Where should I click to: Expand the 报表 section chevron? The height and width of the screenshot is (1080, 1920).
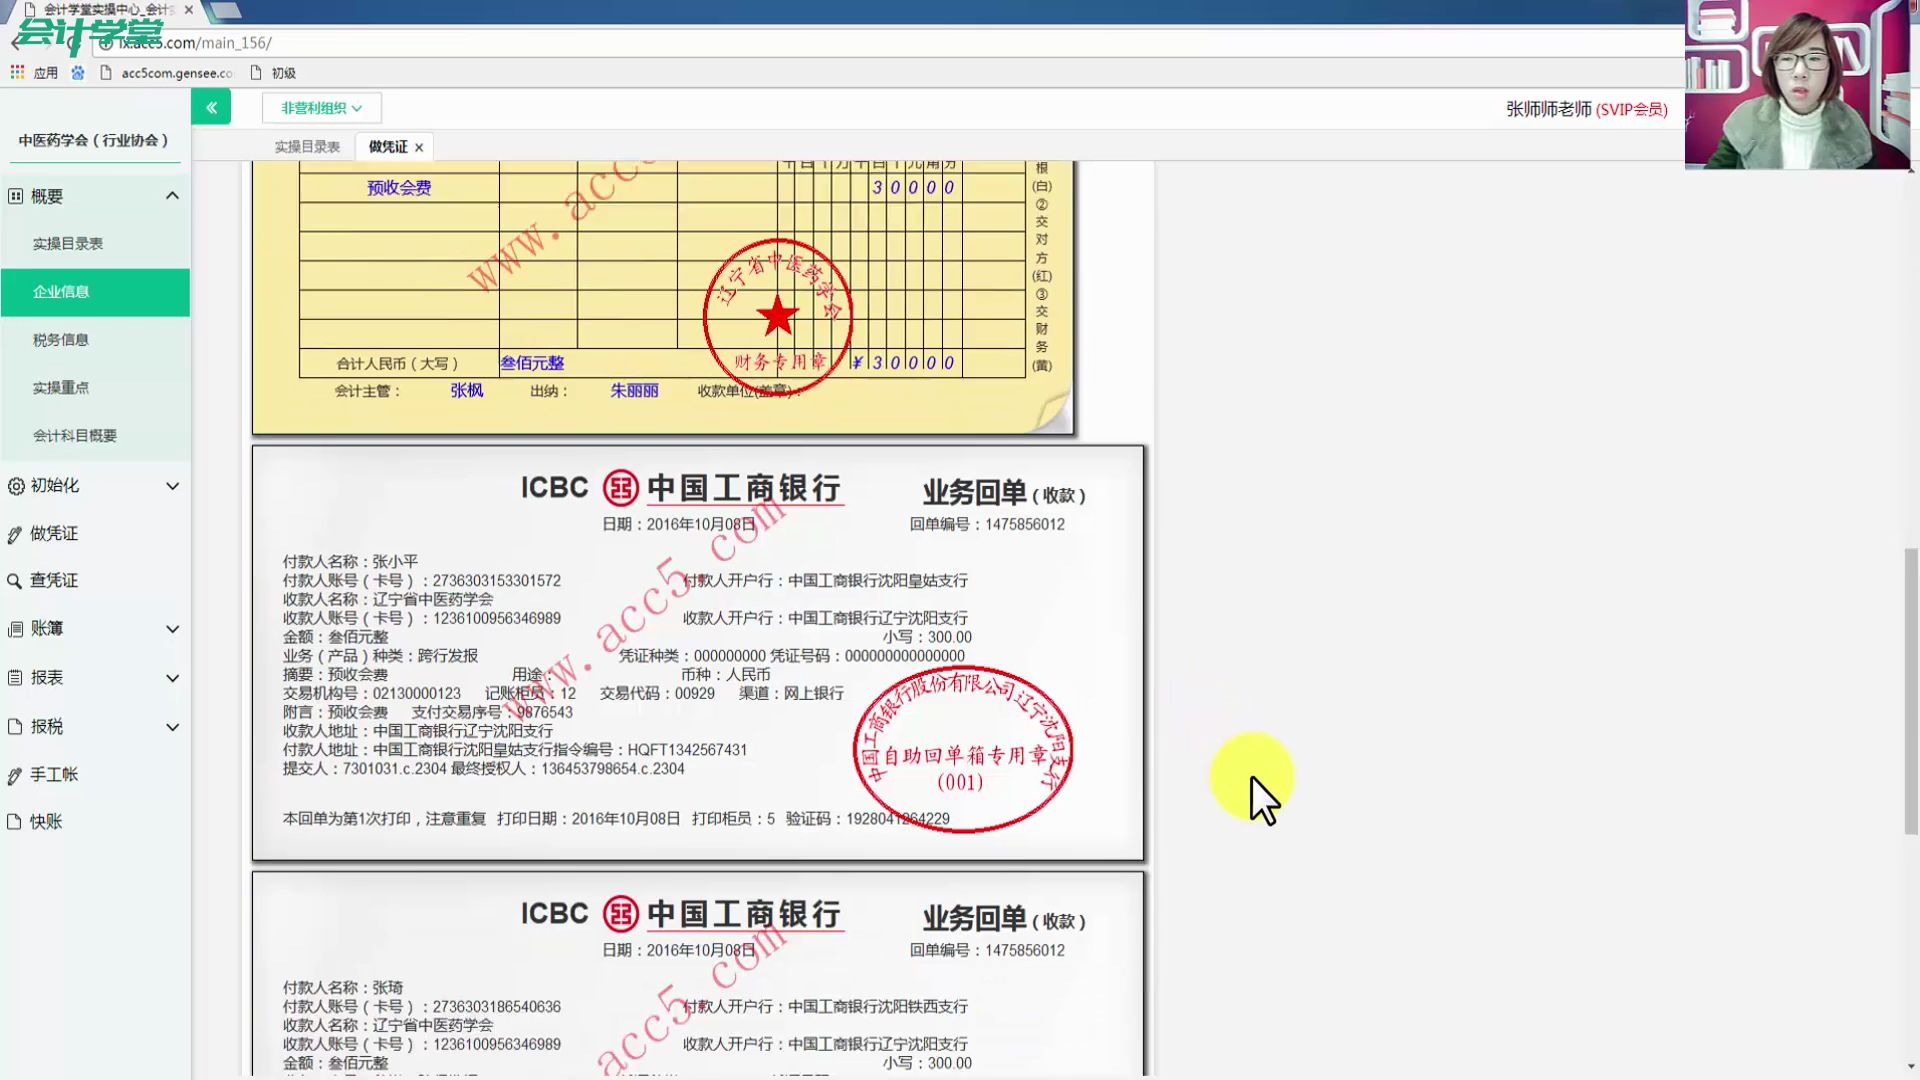[x=172, y=678]
